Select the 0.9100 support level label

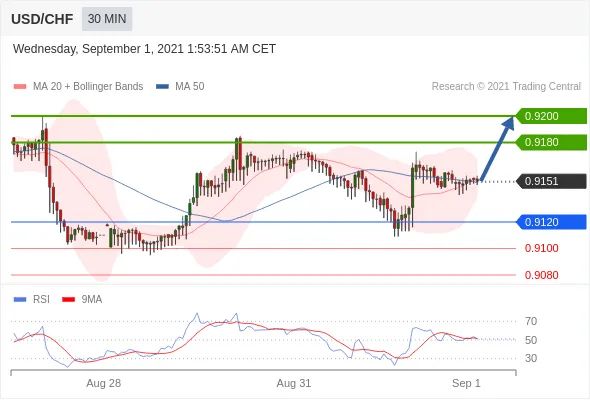point(541,248)
